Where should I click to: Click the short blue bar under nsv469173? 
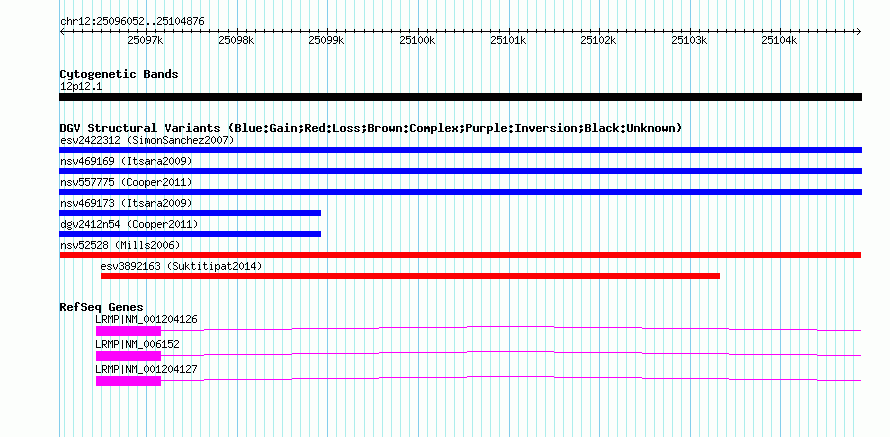tap(190, 213)
